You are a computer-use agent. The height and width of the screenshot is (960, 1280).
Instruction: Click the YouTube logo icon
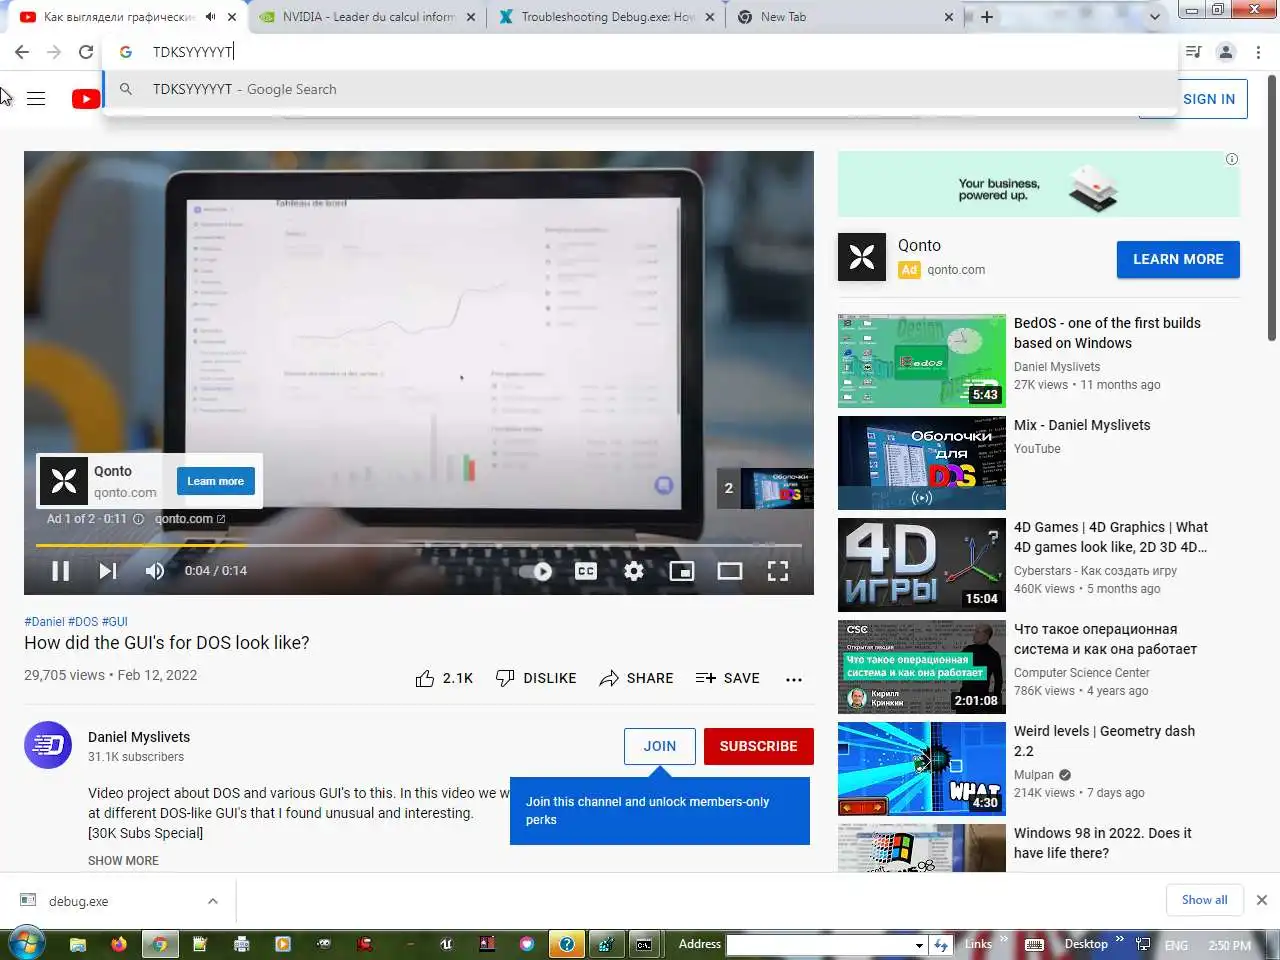[x=86, y=98]
